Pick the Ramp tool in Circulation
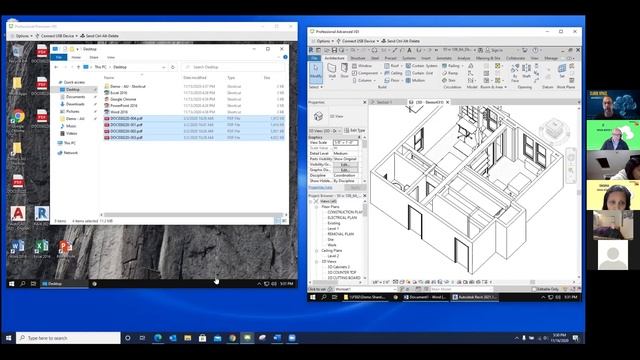This screenshot has height=360, width=640. [x=450, y=73]
